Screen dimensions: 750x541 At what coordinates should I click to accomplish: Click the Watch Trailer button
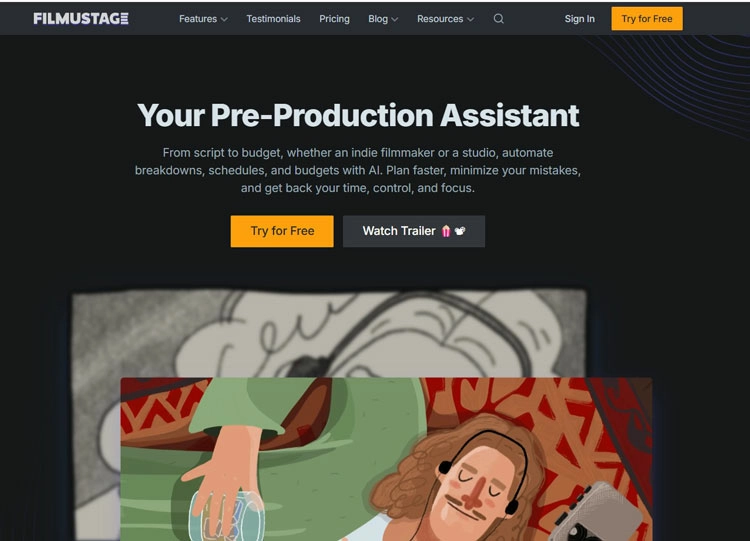coord(414,231)
